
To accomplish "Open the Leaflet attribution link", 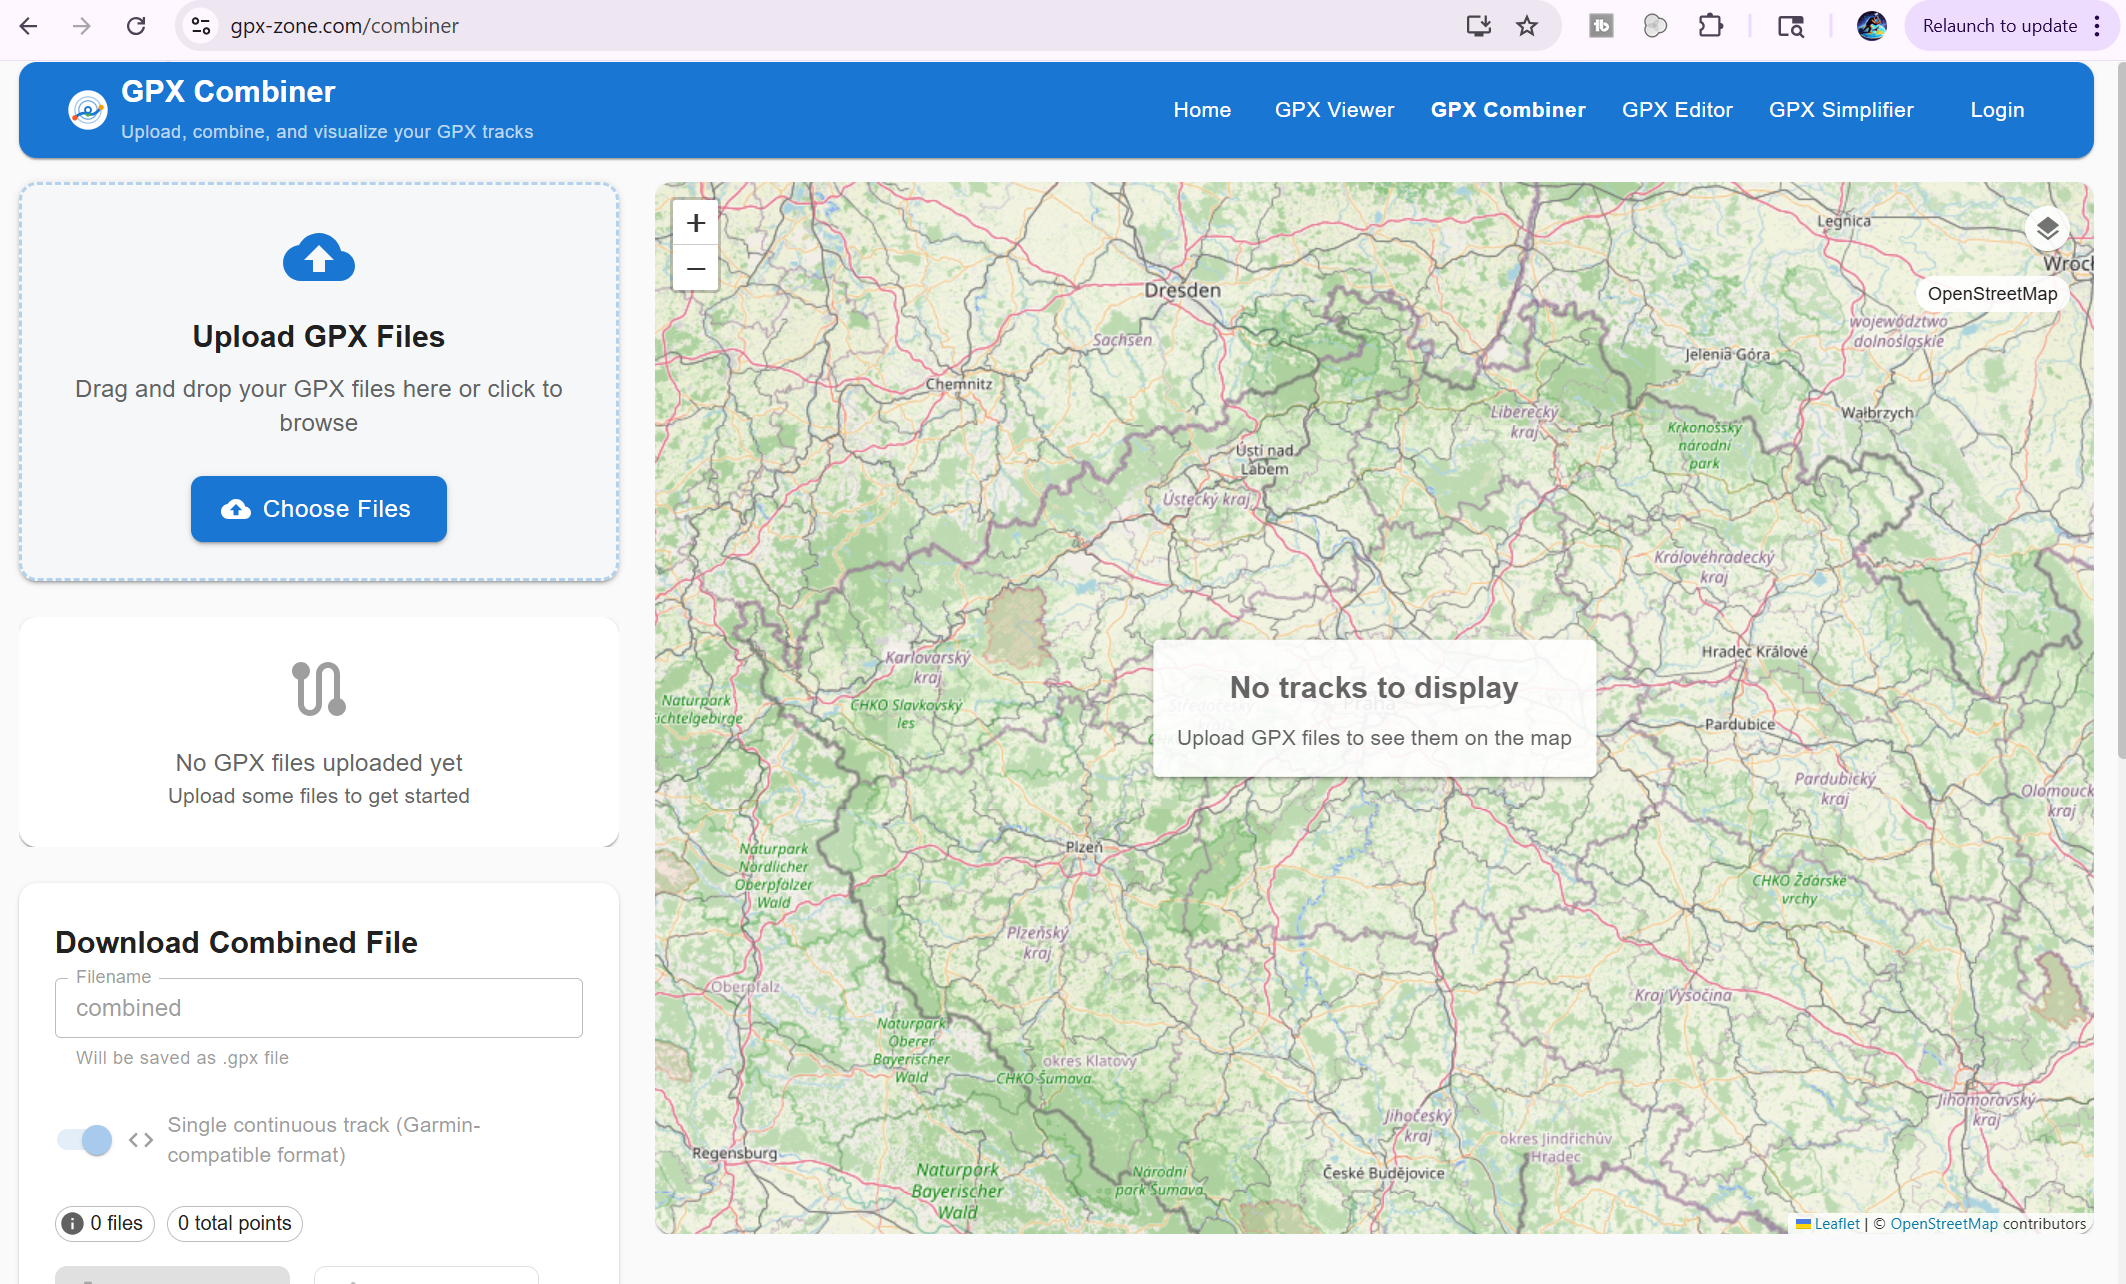I will pyautogui.click(x=1837, y=1224).
